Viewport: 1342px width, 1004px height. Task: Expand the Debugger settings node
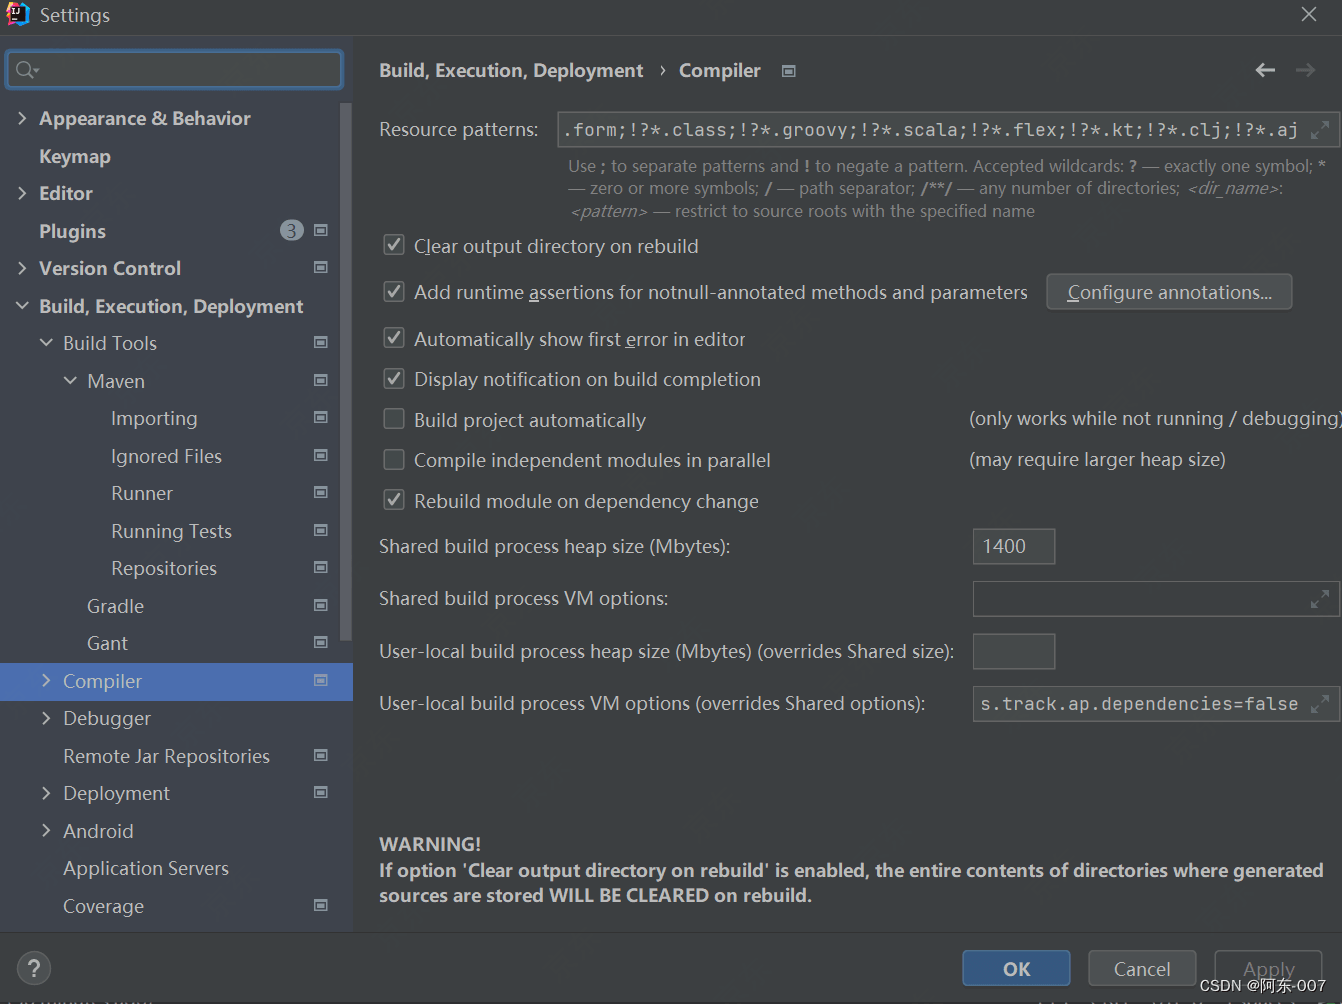pos(46,718)
